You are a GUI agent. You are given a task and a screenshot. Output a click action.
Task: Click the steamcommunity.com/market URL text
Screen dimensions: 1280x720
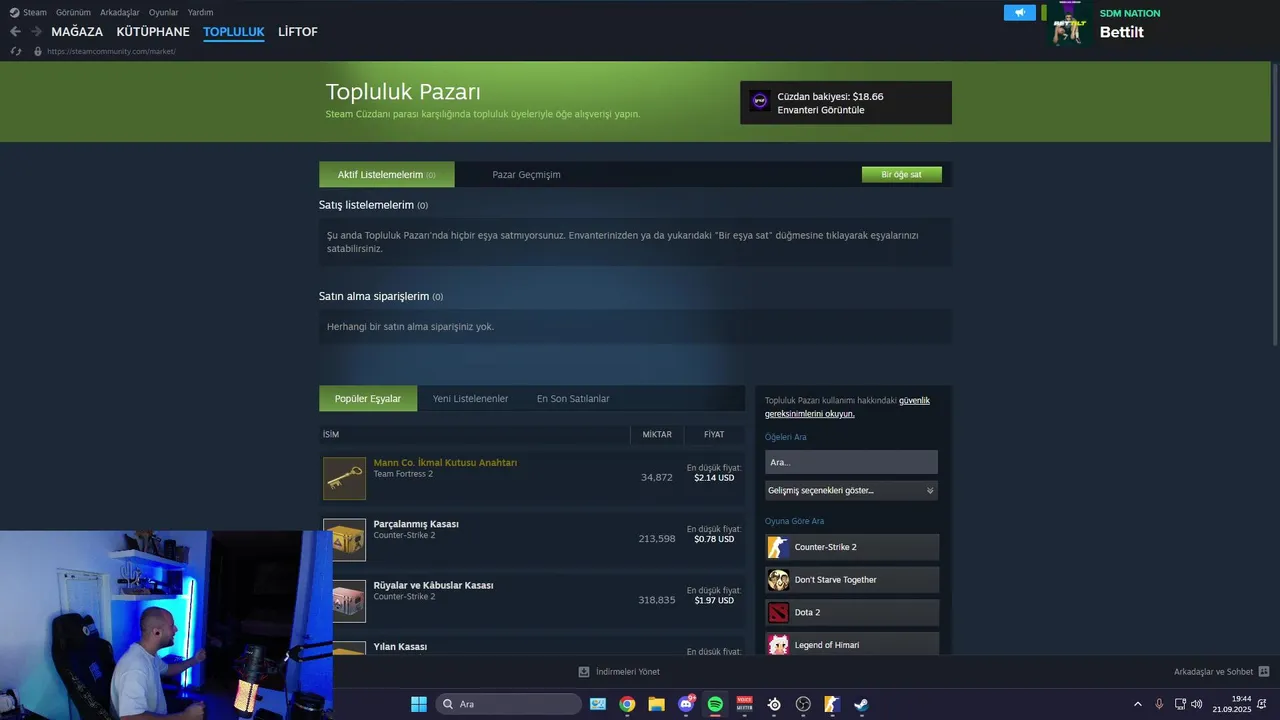tap(111, 51)
